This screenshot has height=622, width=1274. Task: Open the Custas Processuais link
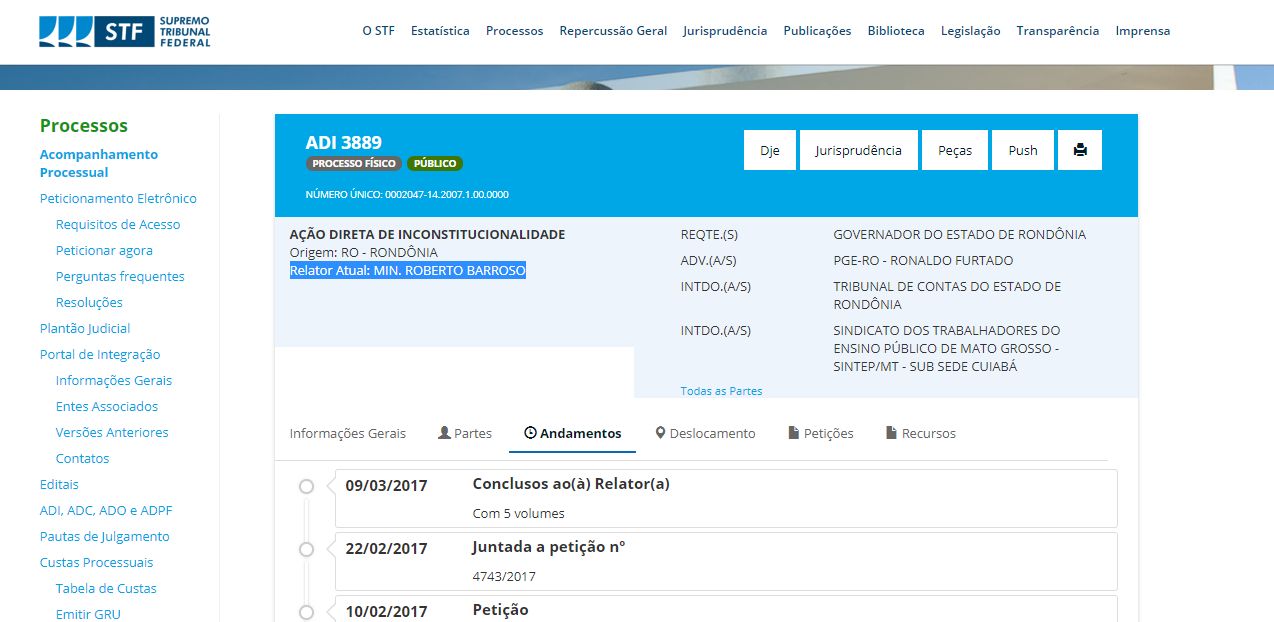click(97, 562)
